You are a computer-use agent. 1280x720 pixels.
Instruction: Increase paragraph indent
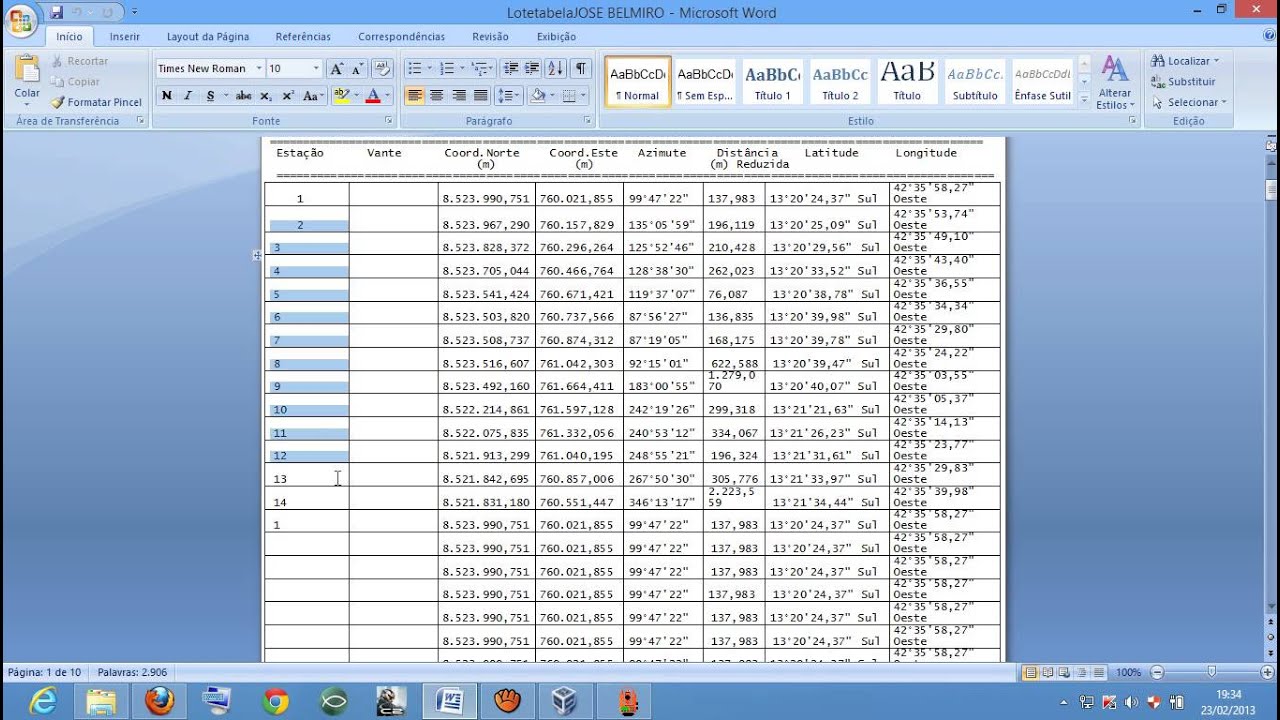coord(532,69)
